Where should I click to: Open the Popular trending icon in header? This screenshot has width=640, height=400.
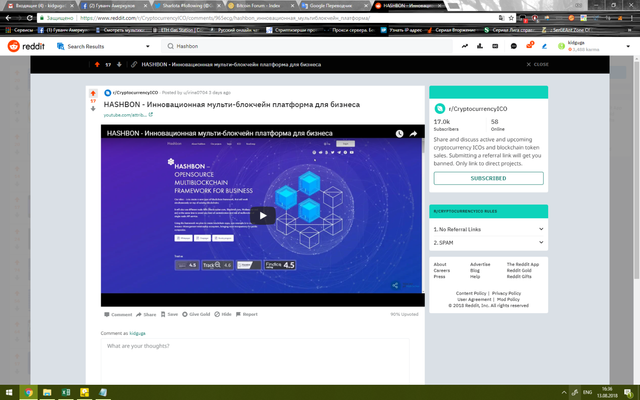click(x=465, y=46)
